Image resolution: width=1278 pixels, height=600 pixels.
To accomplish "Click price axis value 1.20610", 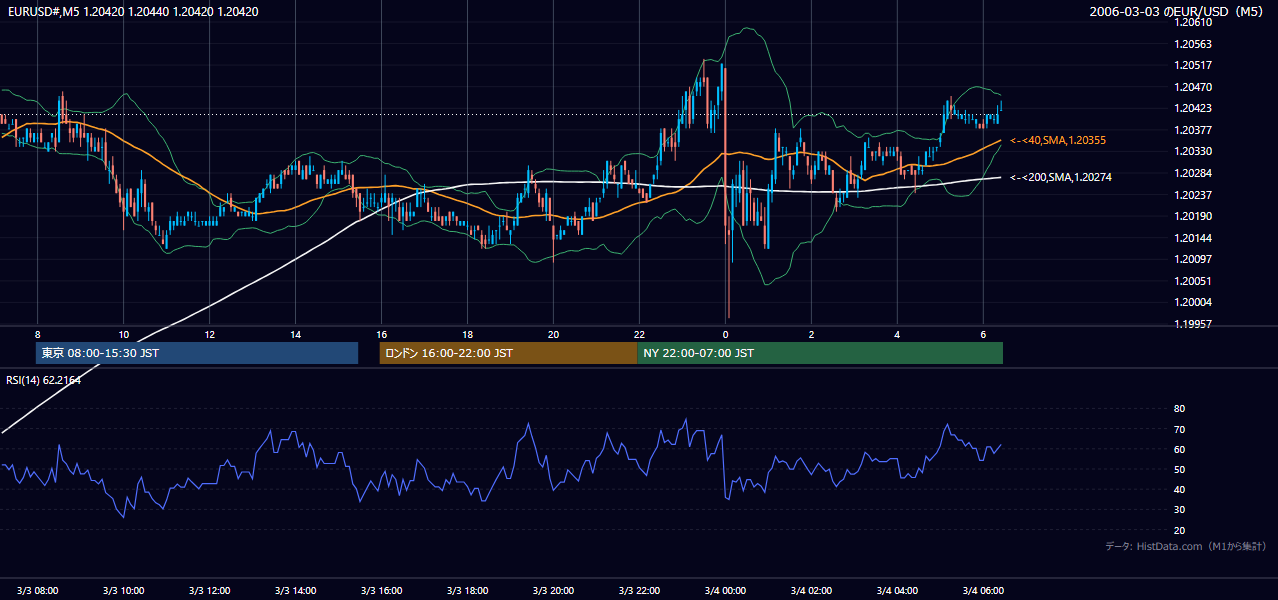I will [1194, 22].
